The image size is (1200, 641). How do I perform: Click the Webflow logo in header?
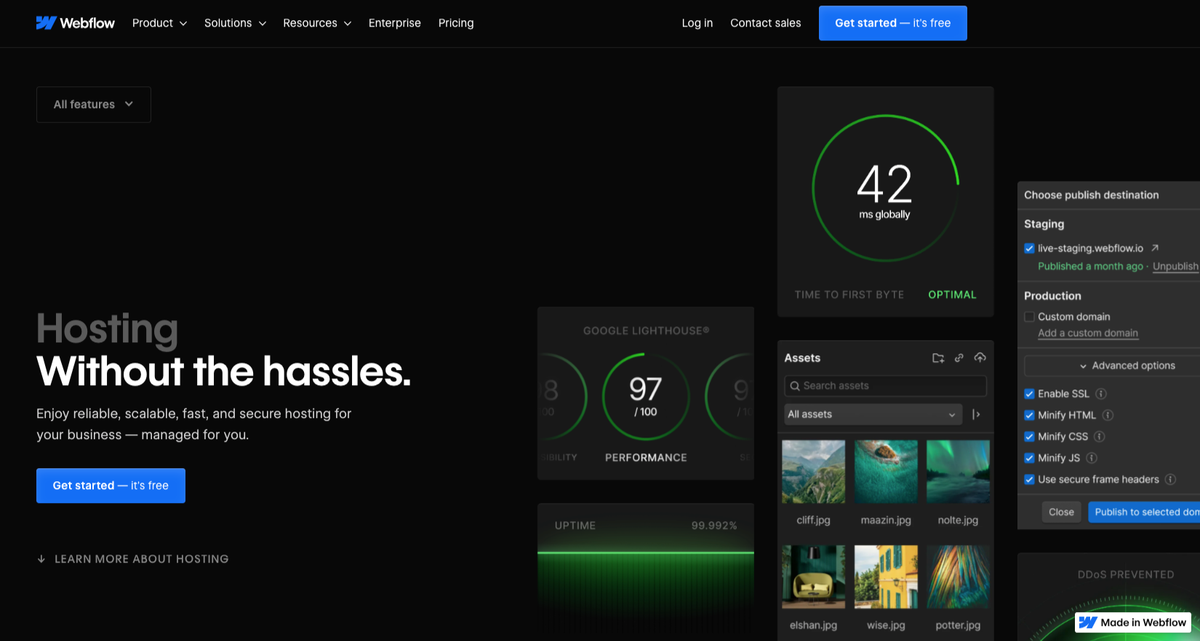tap(75, 23)
